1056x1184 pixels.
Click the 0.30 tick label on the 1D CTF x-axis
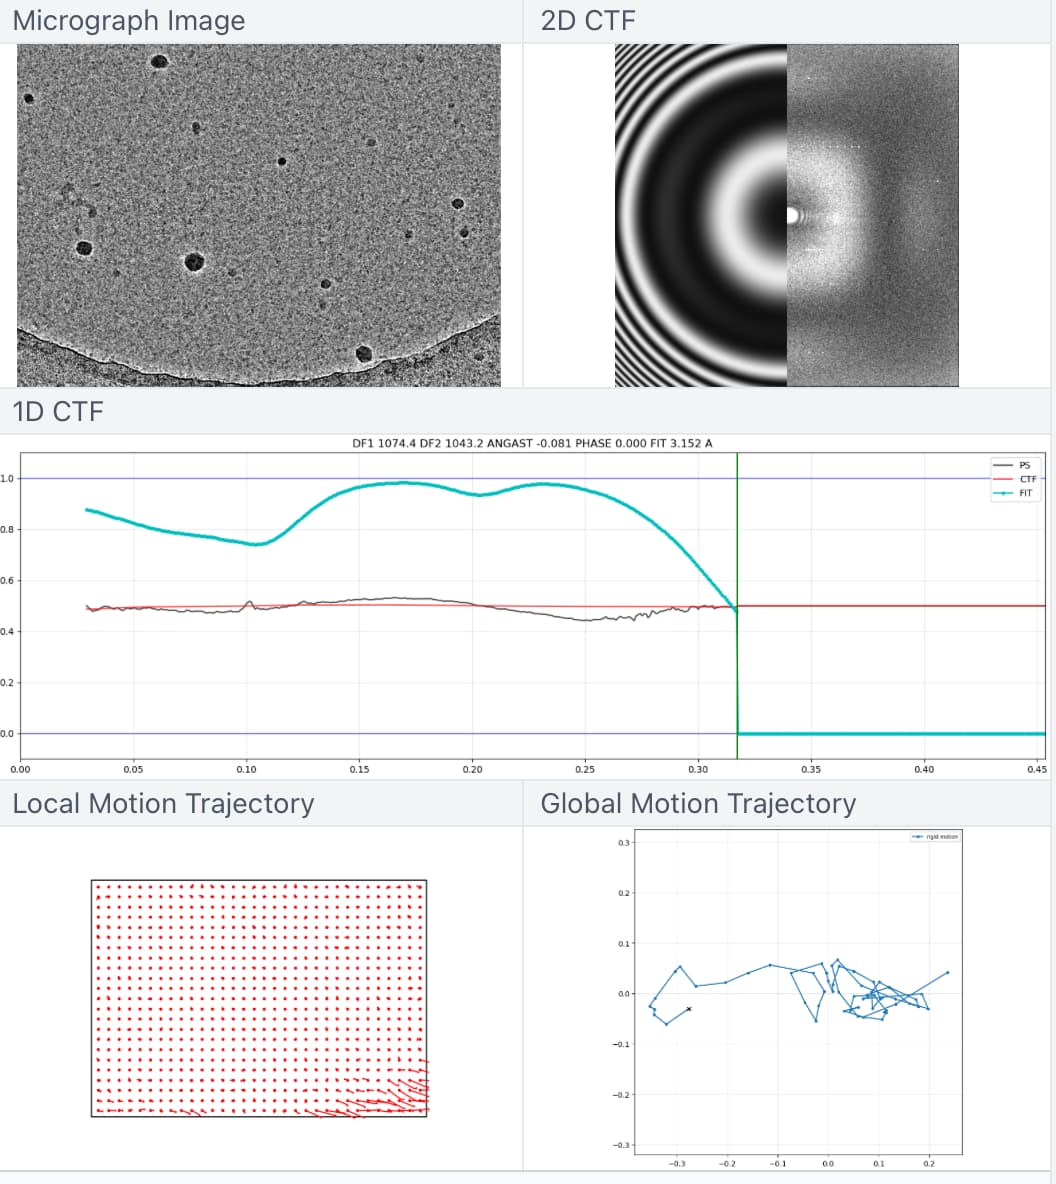[x=698, y=769]
